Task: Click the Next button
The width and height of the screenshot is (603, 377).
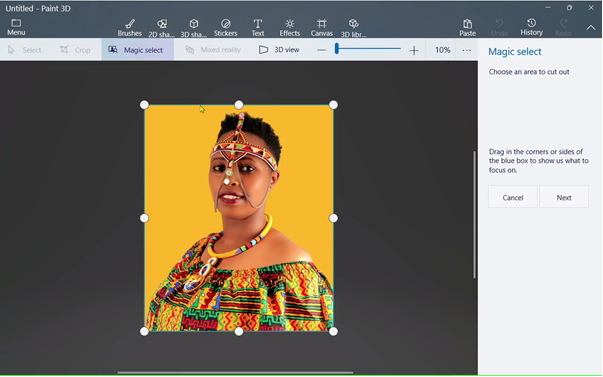Action: coord(564,197)
